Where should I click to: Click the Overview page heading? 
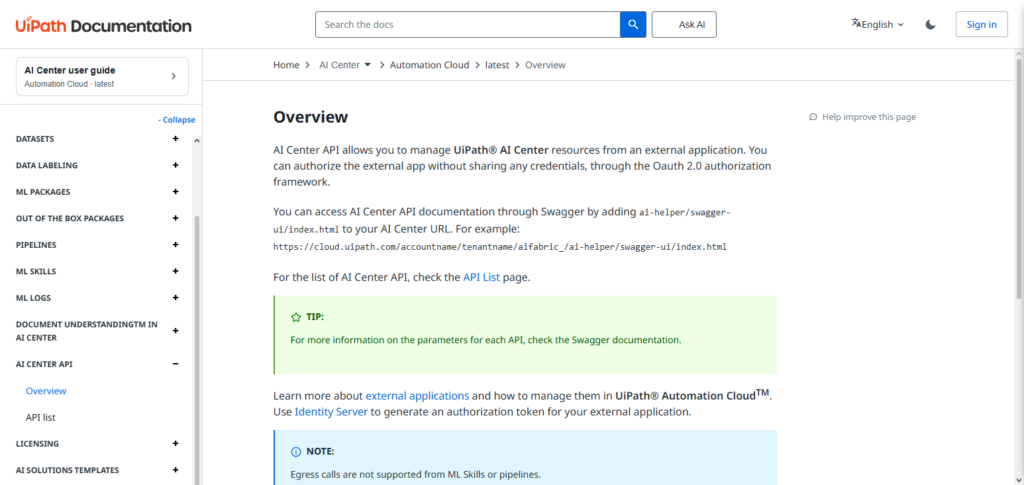[x=310, y=117]
